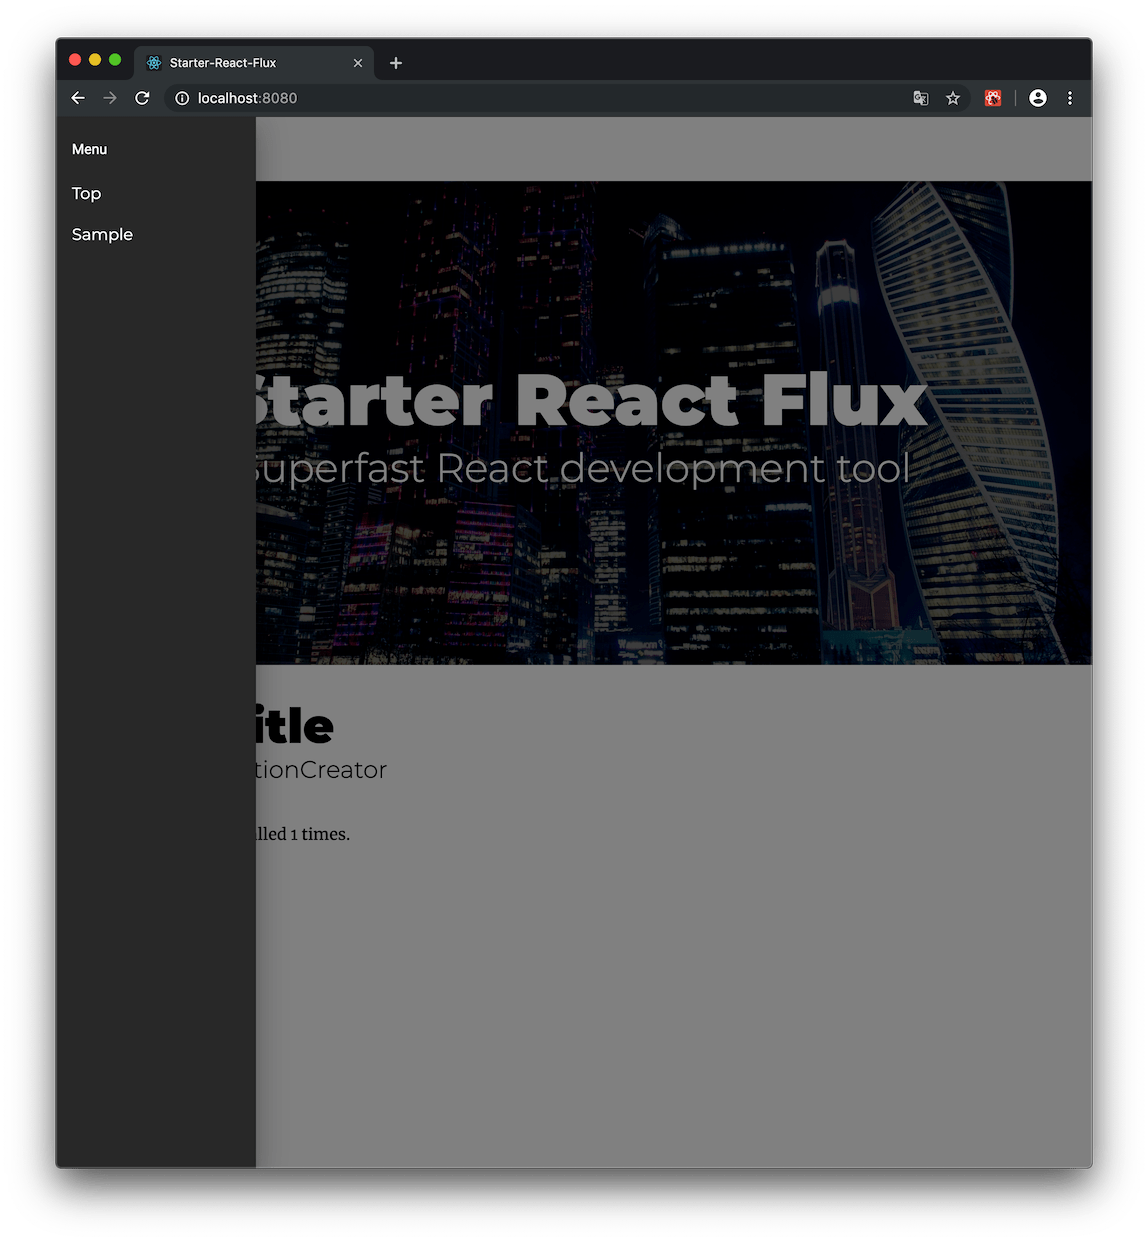Image resolution: width=1148 pixels, height=1242 pixels.
Task: Open the translate page icon
Action: coord(921,98)
